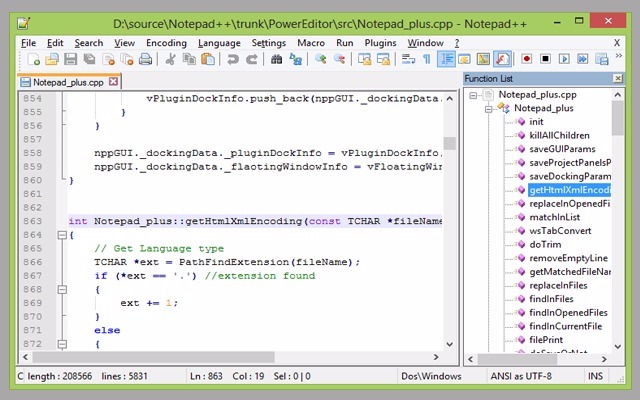Select the Notepad_plus.cpp document tab

point(68,82)
